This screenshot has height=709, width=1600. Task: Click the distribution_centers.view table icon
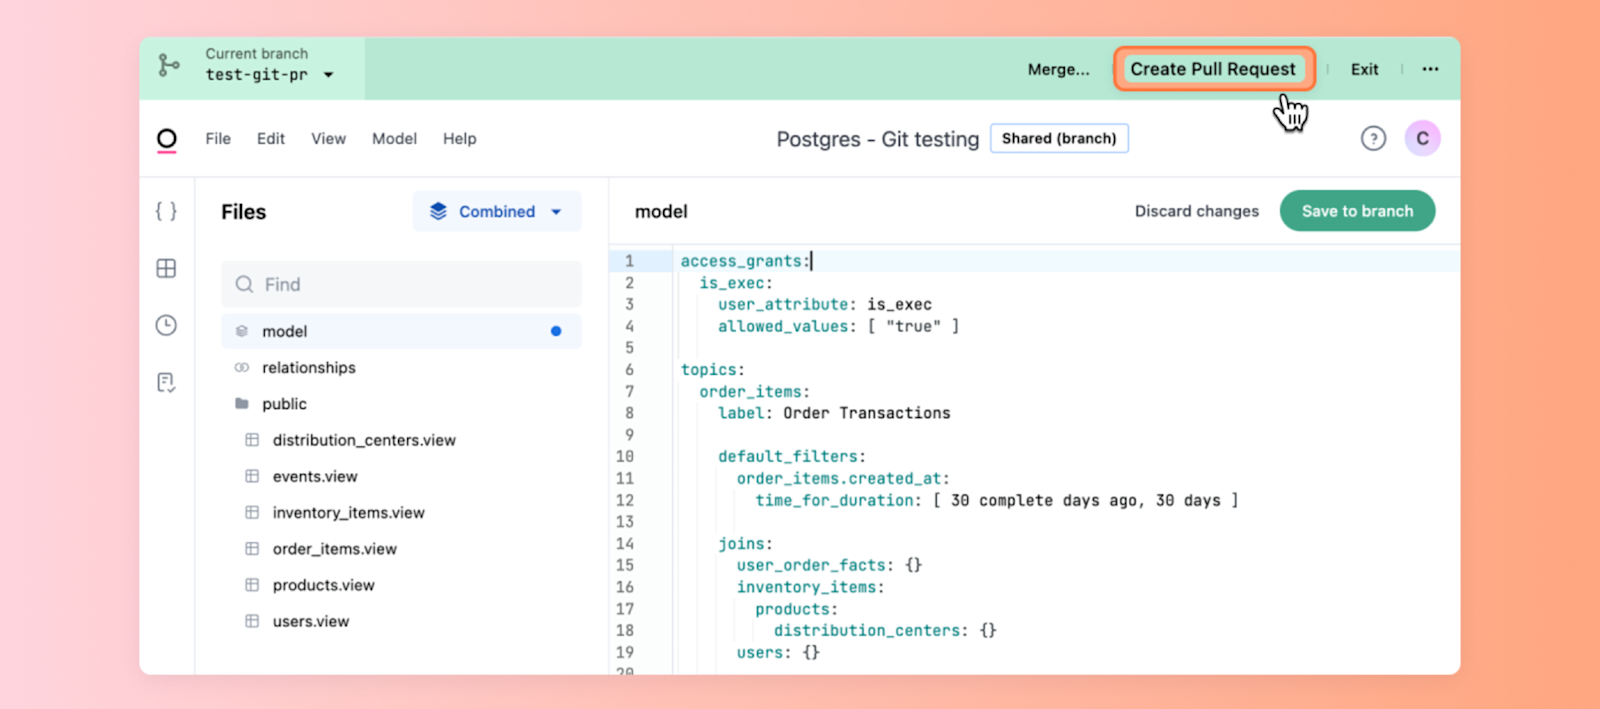click(252, 440)
